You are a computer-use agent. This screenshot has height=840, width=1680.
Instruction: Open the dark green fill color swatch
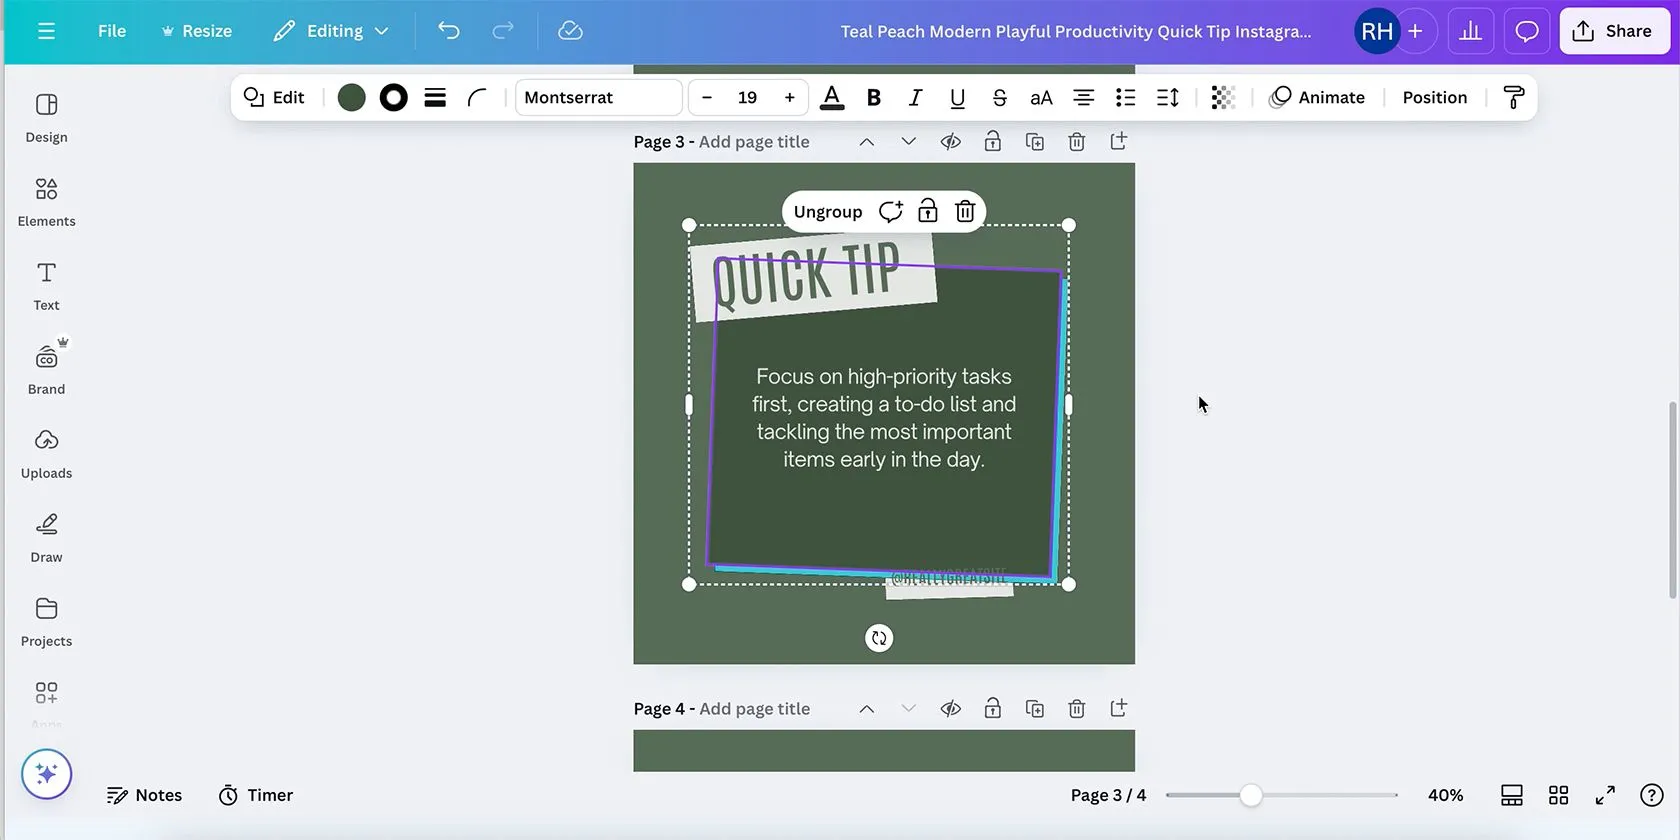(351, 97)
